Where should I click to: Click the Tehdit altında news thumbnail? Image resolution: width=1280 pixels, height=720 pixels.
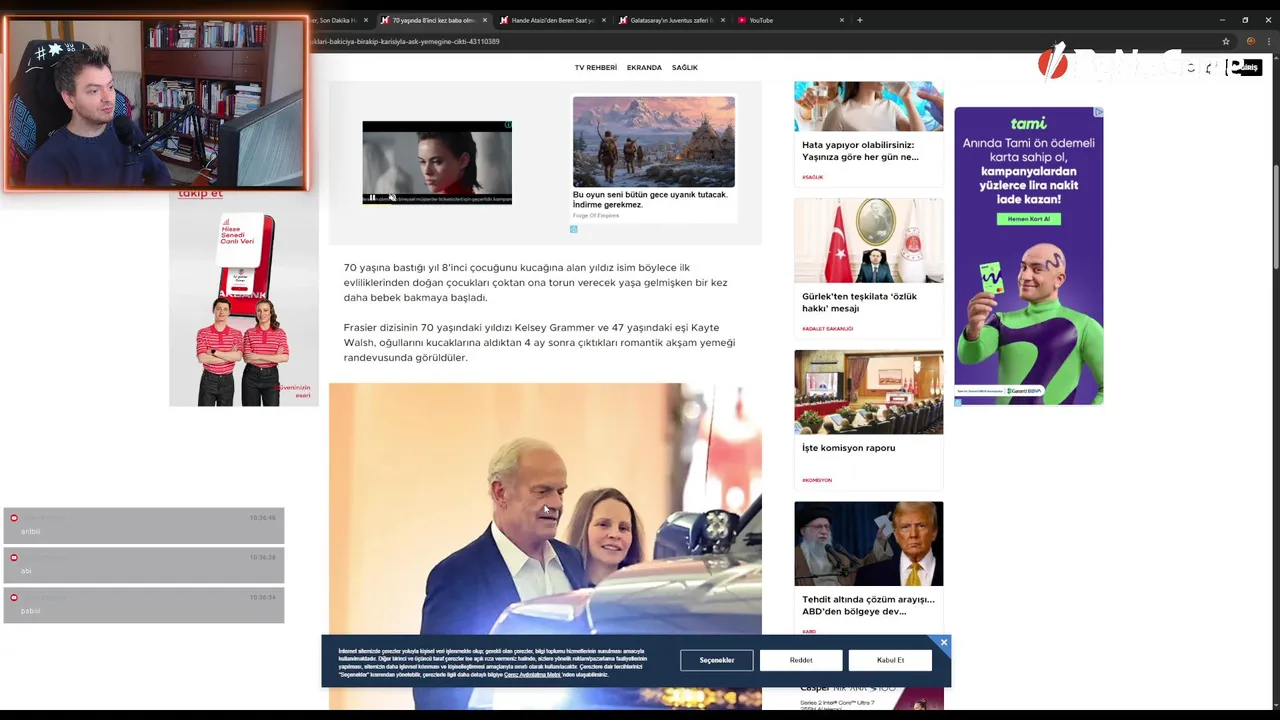(868, 543)
